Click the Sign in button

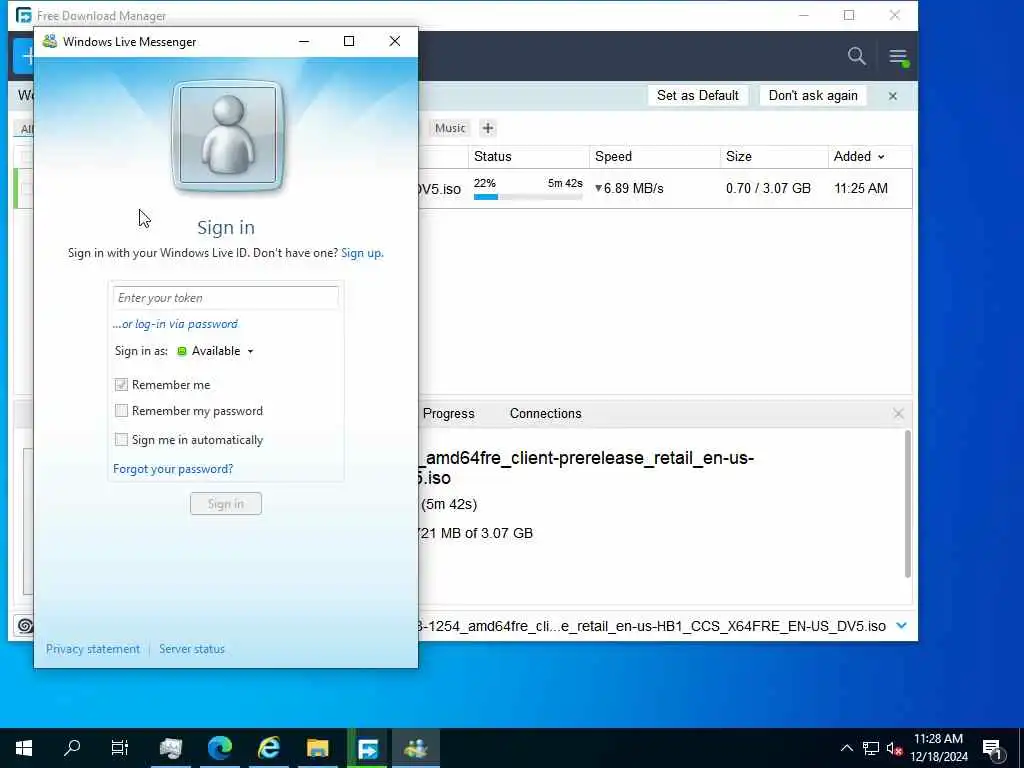click(x=226, y=504)
